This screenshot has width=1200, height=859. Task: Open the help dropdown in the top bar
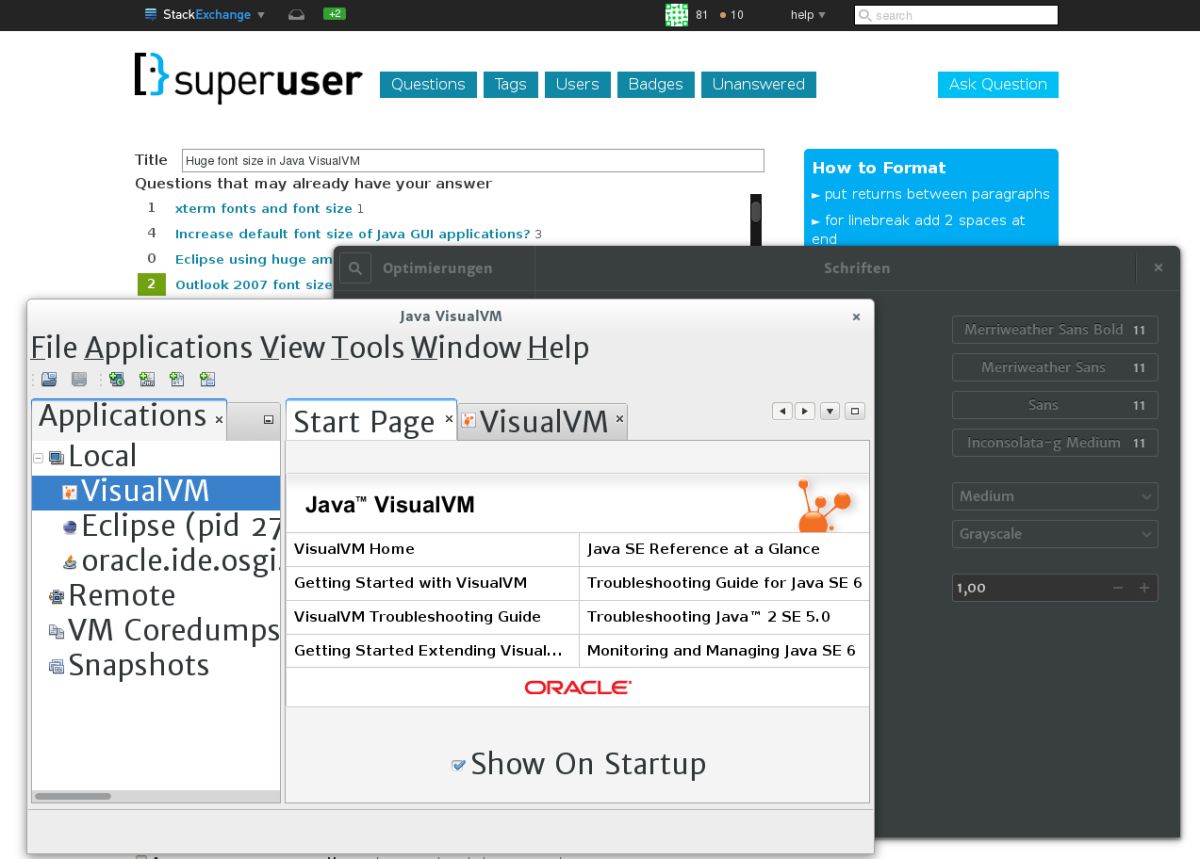tap(808, 15)
